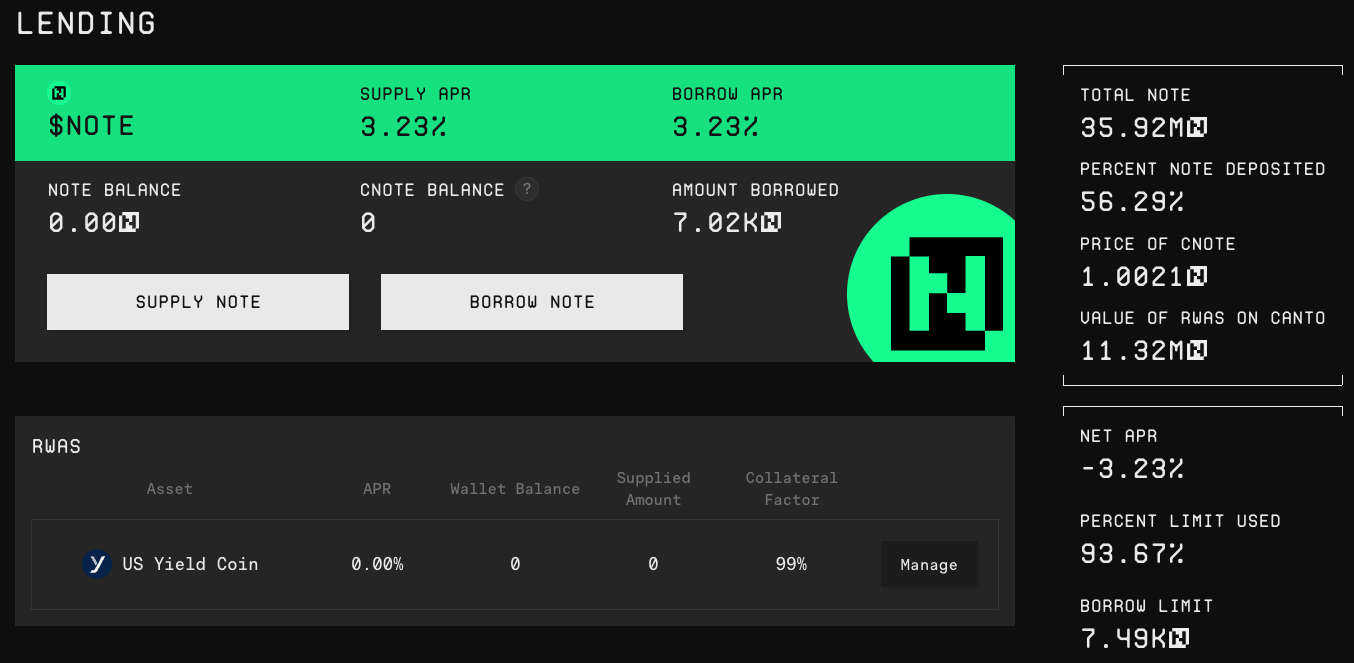Click the NOTE symbol beside Amount Borrowed 7.02K
Viewport: 1354px width, 663px height.
(770, 223)
